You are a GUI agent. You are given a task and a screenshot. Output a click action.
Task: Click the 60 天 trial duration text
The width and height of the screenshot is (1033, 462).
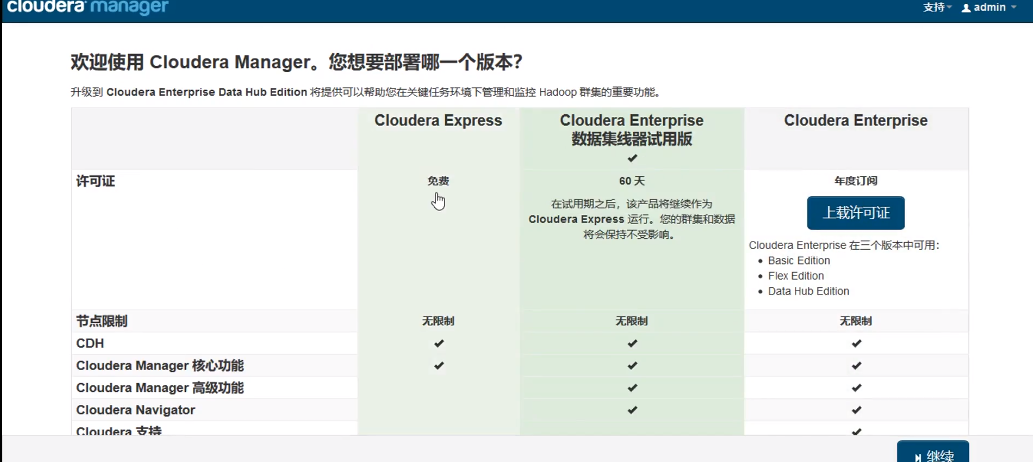pos(632,181)
